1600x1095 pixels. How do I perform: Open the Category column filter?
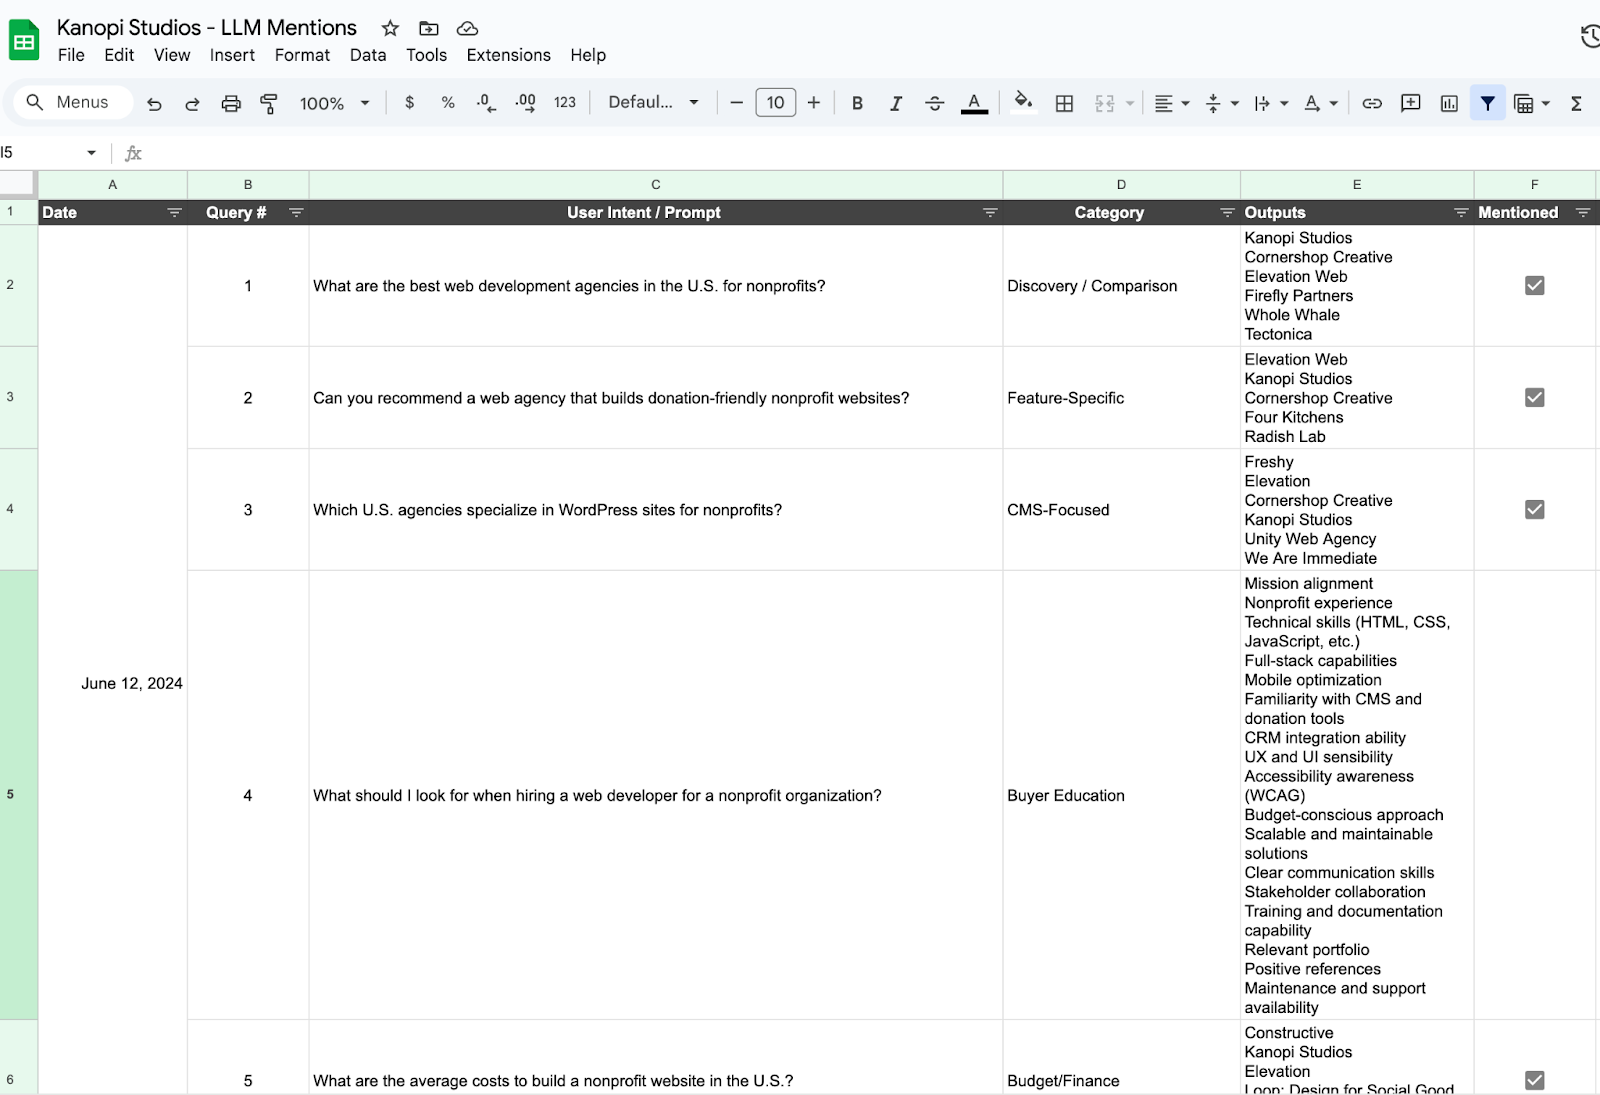[x=1227, y=213]
